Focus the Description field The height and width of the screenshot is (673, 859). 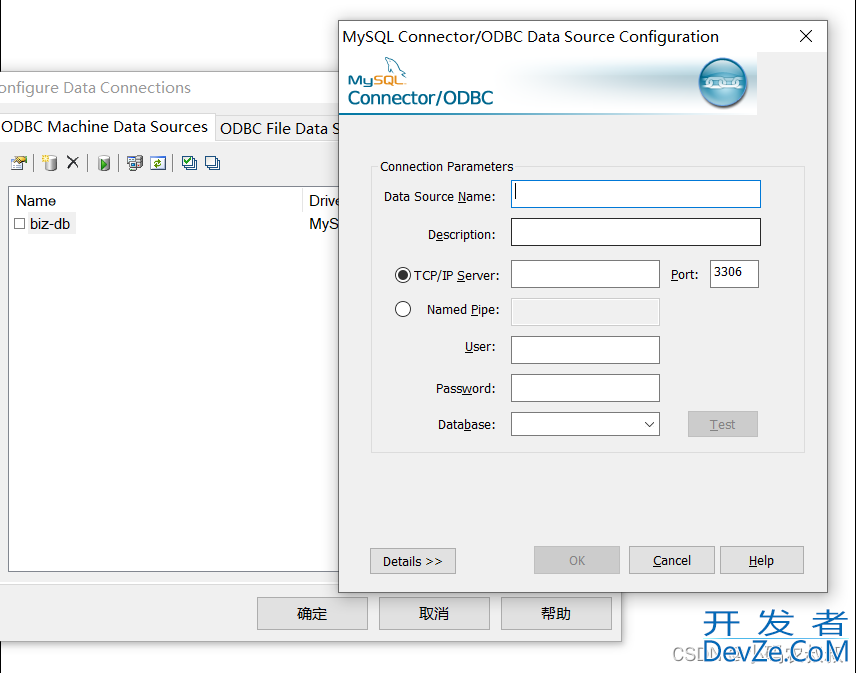[x=635, y=232]
